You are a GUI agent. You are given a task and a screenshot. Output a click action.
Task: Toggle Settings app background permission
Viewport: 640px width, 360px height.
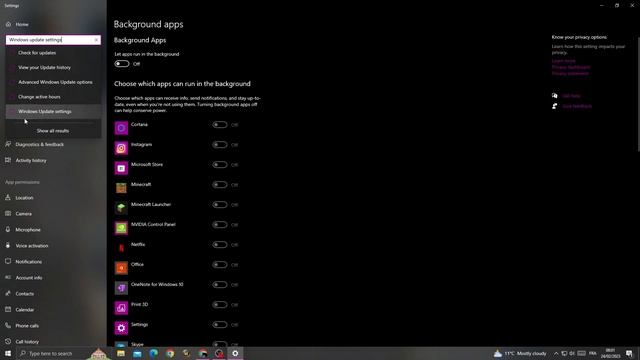(x=220, y=324)
